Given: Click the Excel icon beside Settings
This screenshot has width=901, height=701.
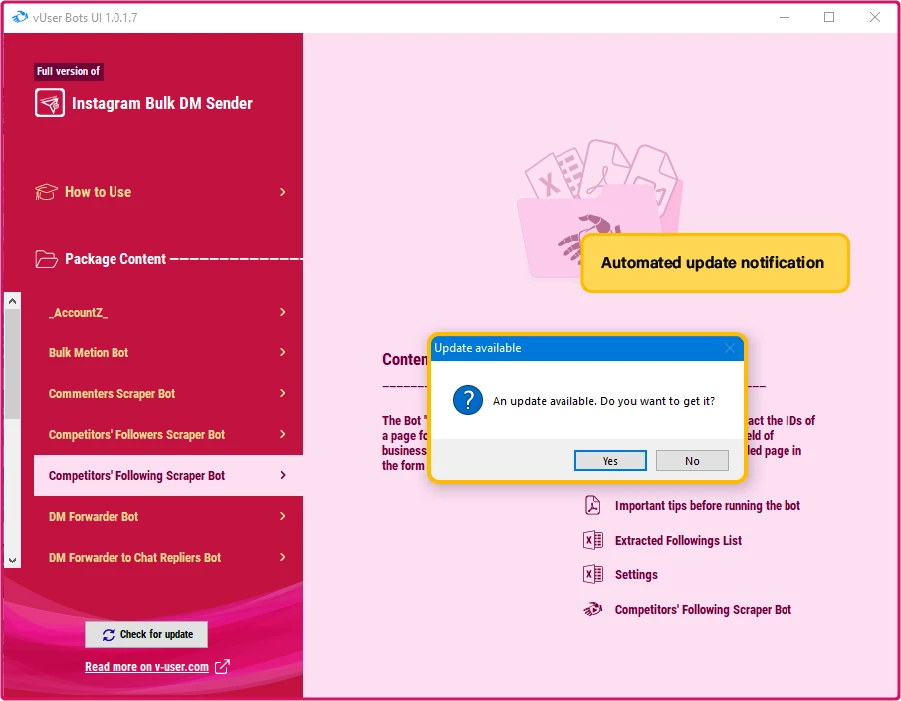Looking at the screenshot, I should [x=592, y=575].
